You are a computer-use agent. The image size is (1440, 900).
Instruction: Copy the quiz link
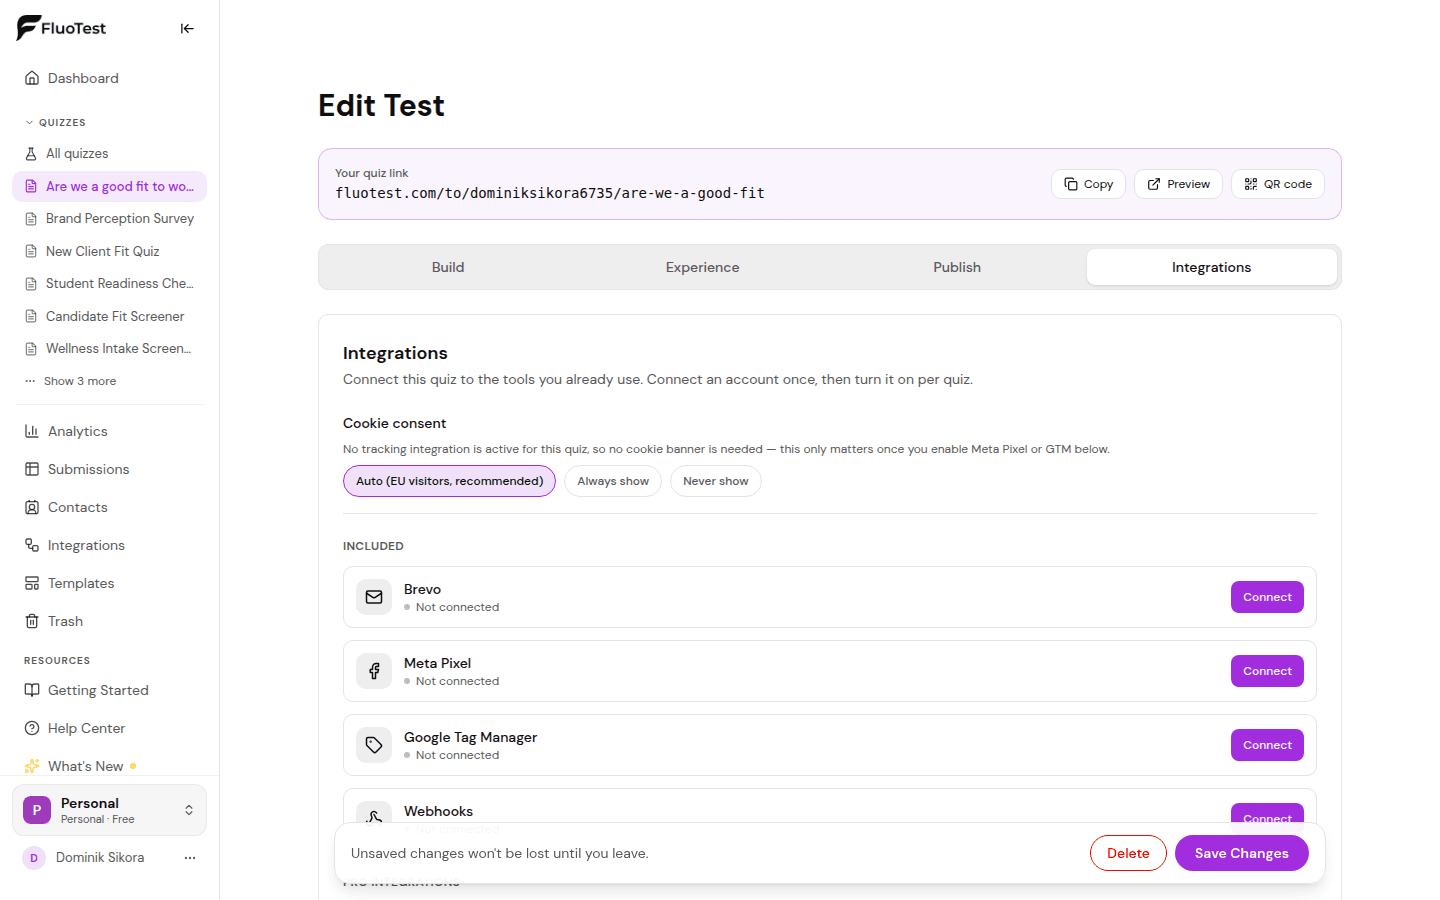point(1089,184)
